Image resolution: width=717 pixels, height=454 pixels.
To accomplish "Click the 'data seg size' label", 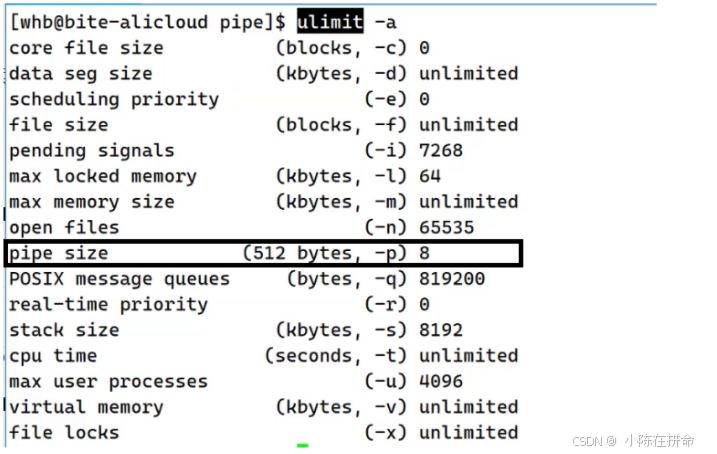I will 81,74.
